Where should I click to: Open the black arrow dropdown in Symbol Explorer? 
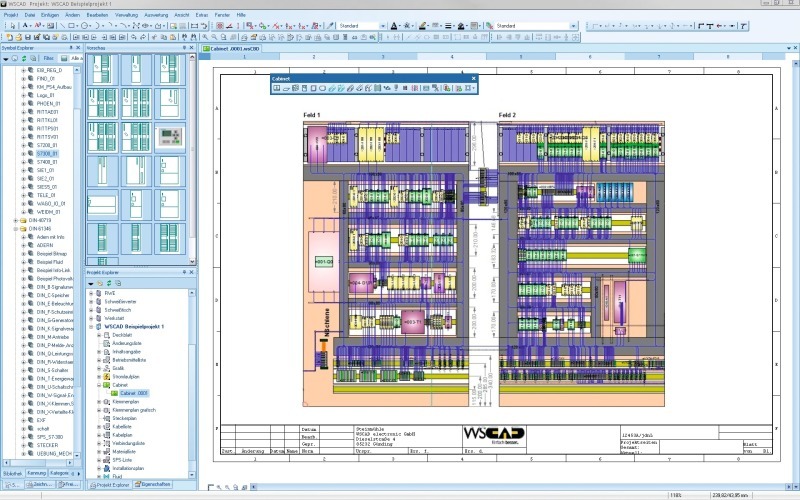(6, 59)
